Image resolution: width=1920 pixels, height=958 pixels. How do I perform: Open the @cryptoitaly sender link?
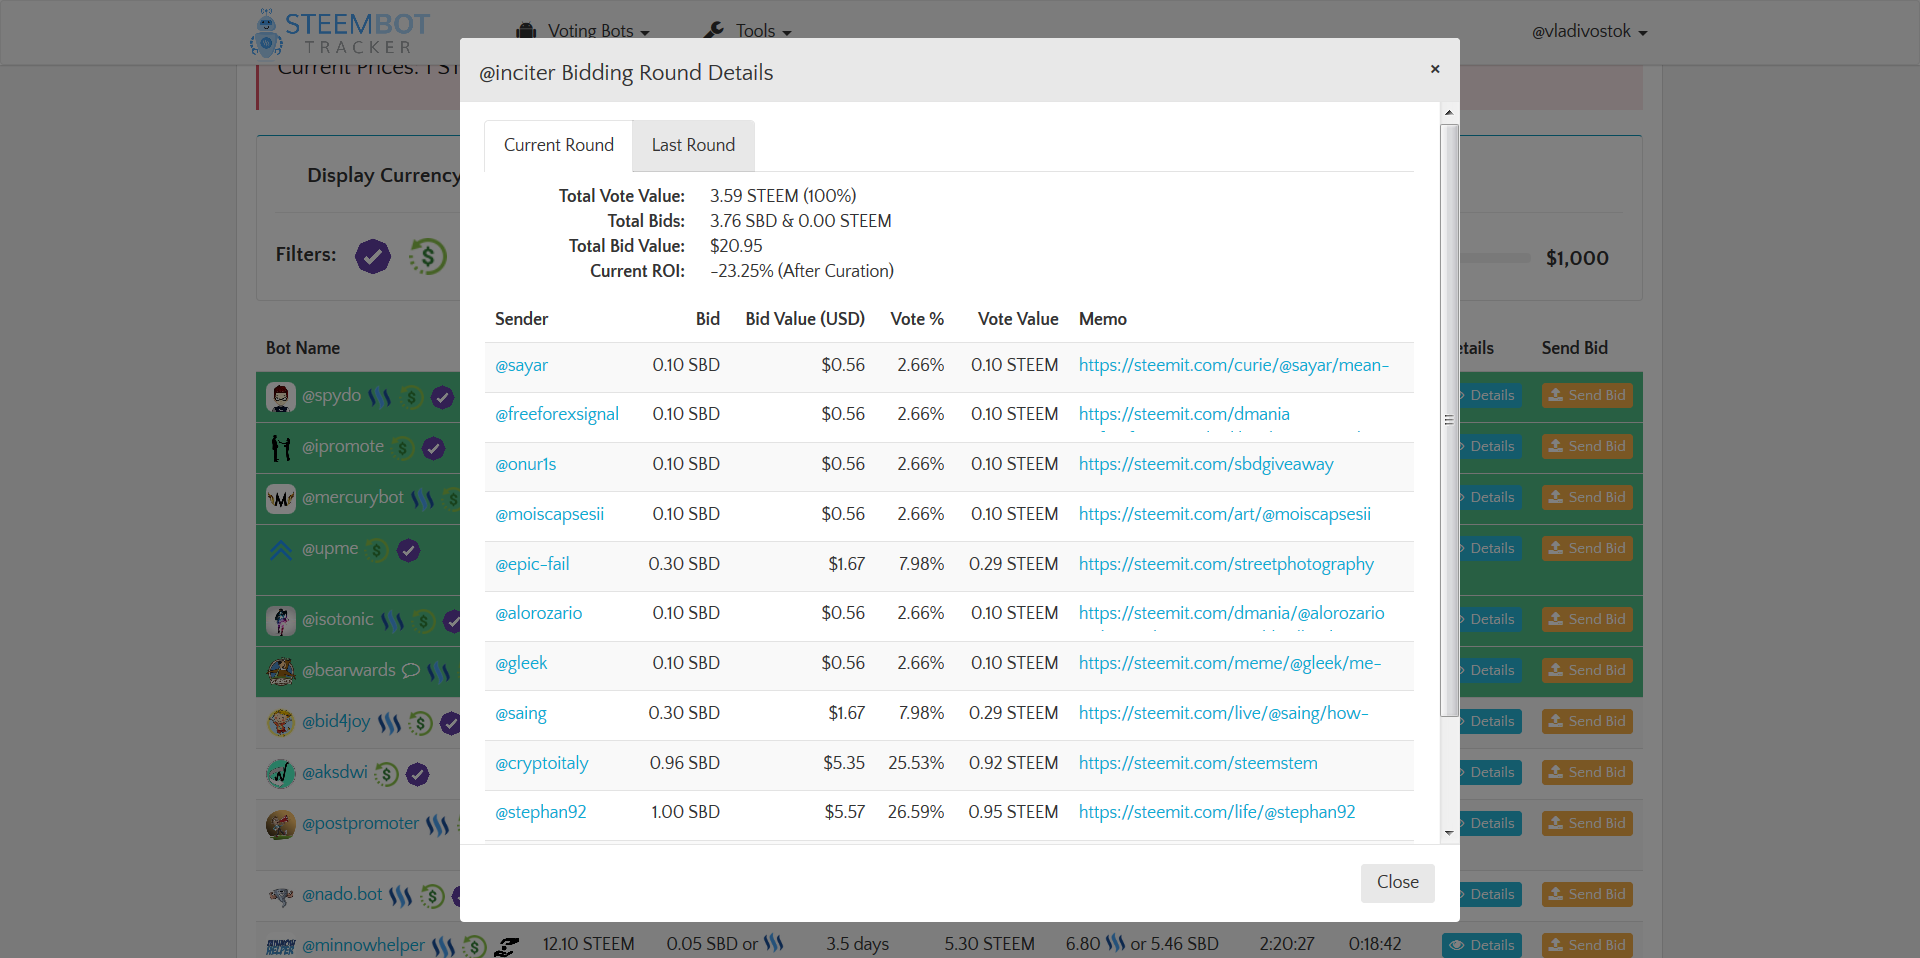coord(542,764)
